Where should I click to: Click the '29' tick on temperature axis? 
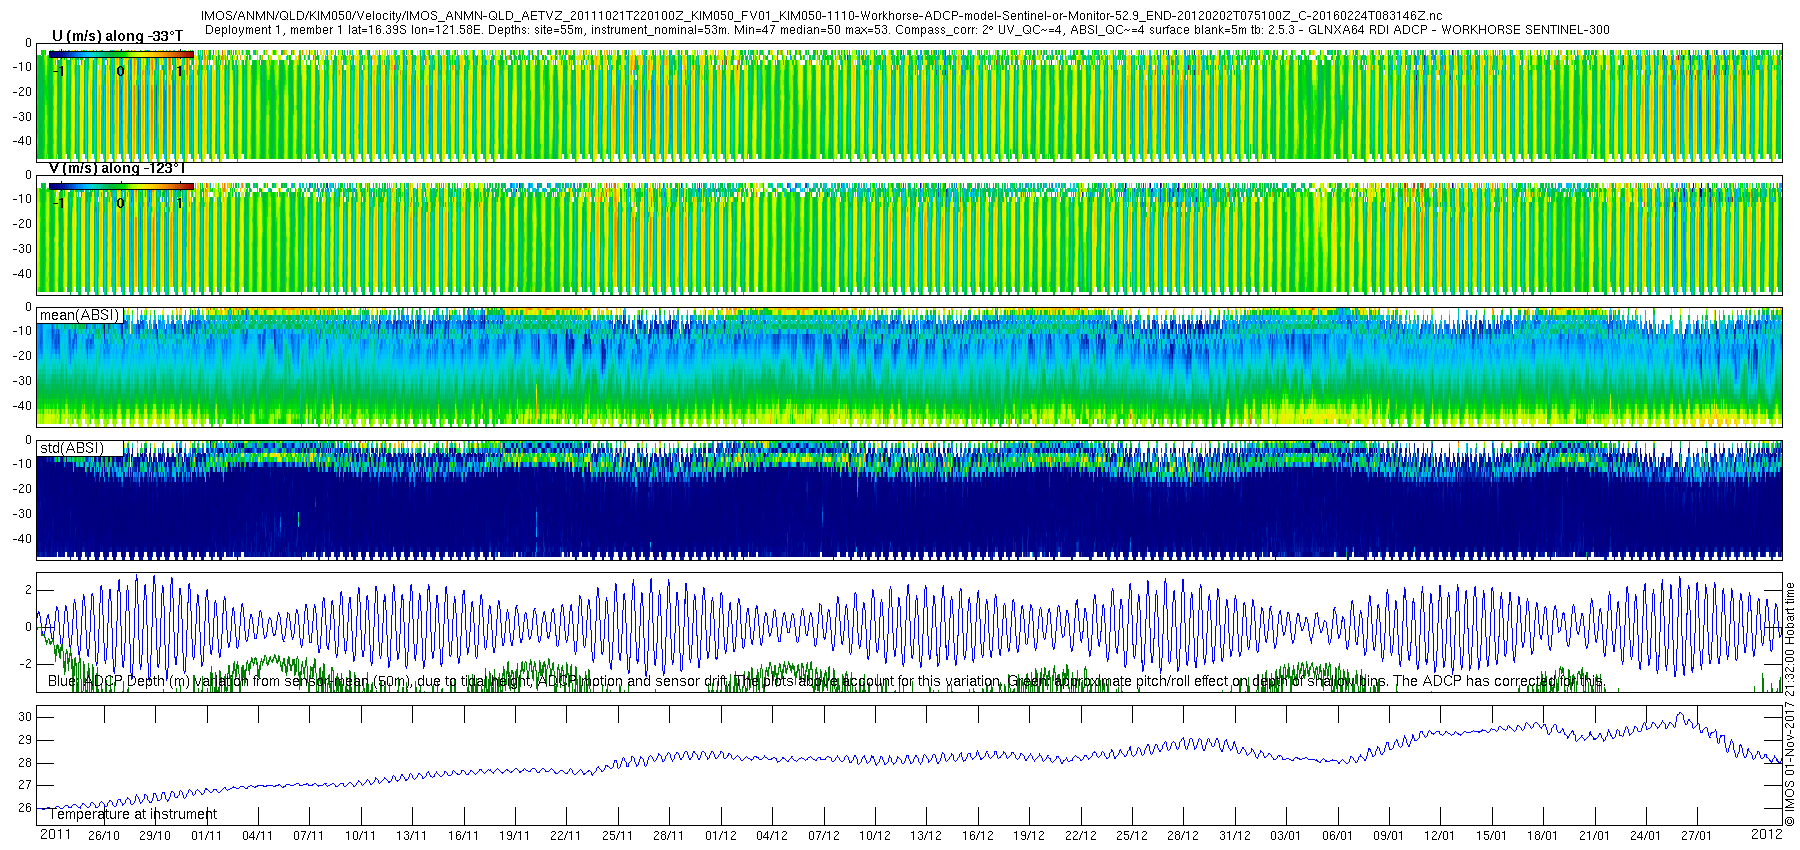(x=25, y=740)
